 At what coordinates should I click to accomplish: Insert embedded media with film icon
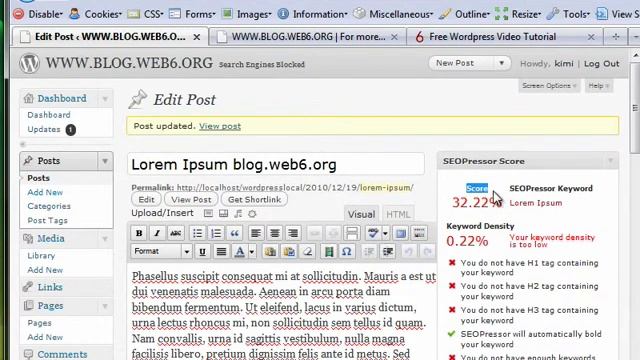click(329, 251)
